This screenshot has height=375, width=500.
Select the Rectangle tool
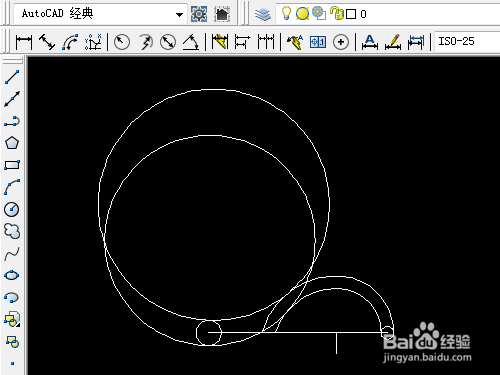(x=12, y=165)
